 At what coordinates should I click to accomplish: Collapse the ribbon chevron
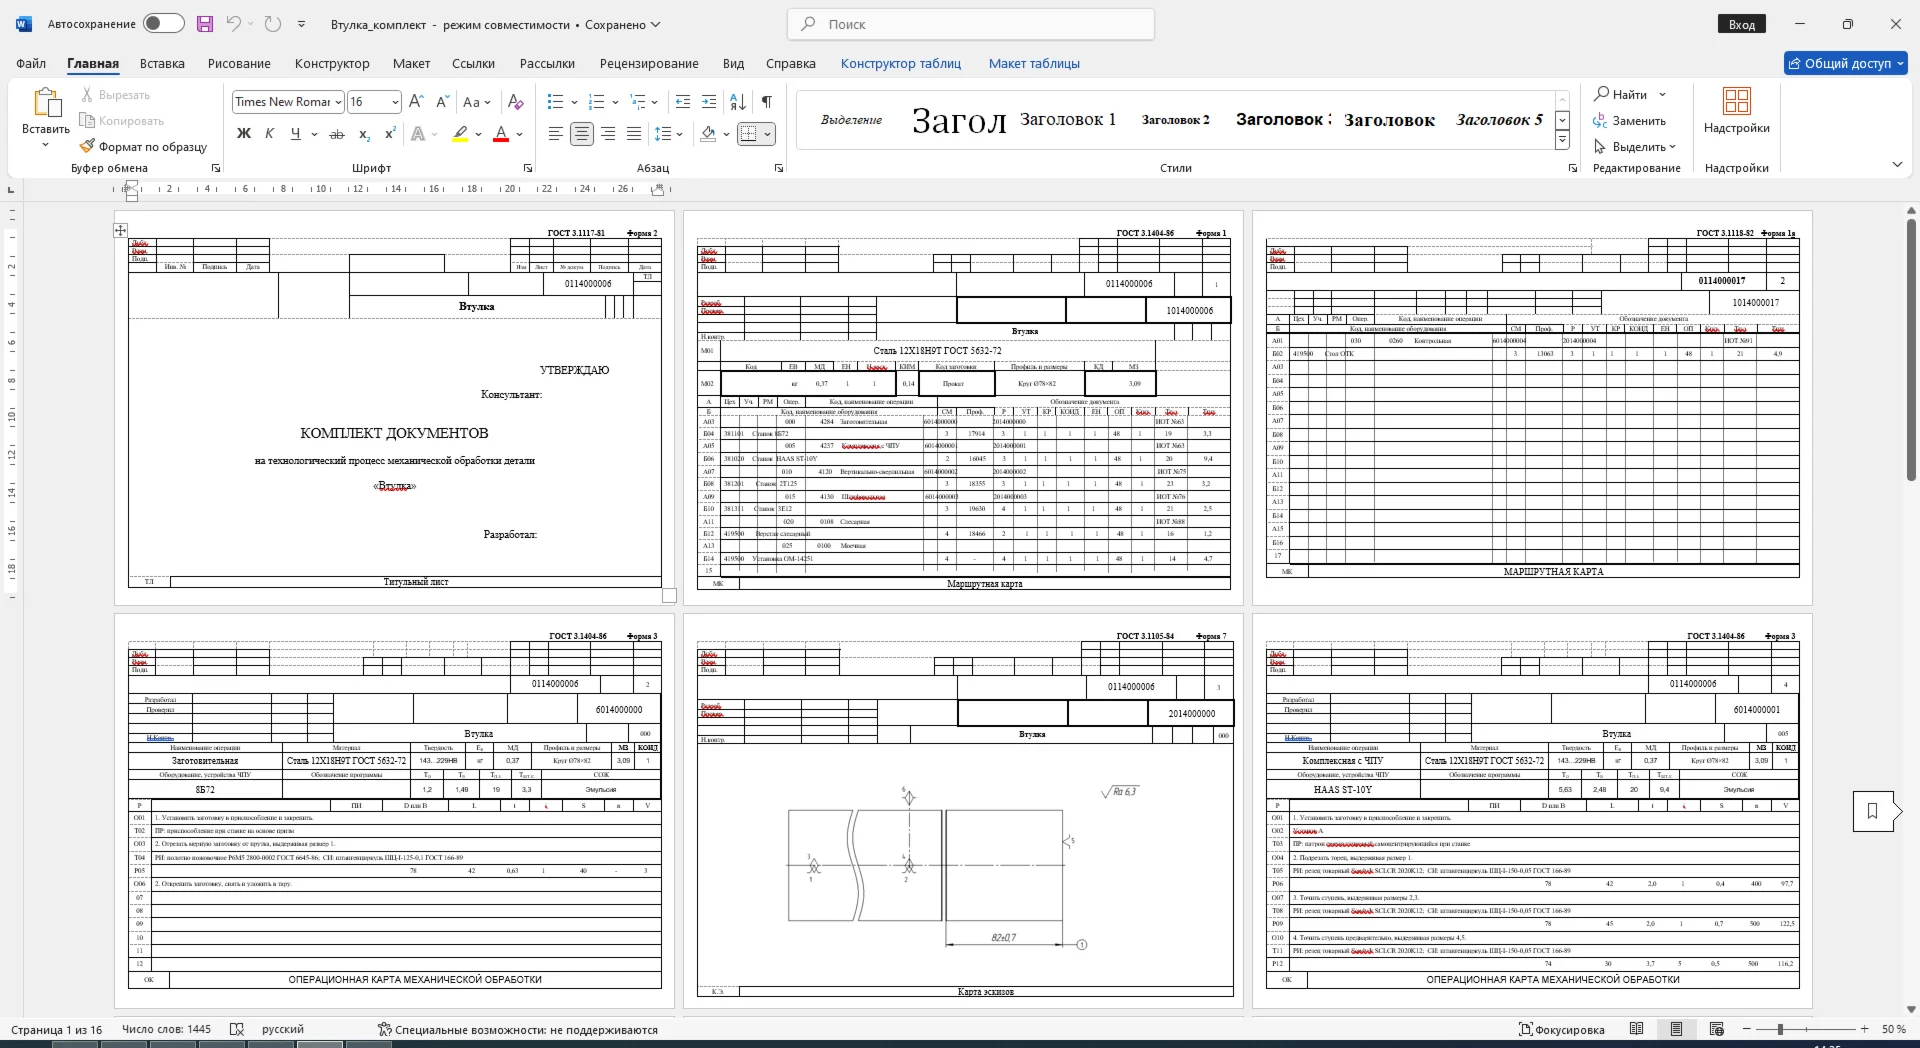click(x=1897, y=164)
